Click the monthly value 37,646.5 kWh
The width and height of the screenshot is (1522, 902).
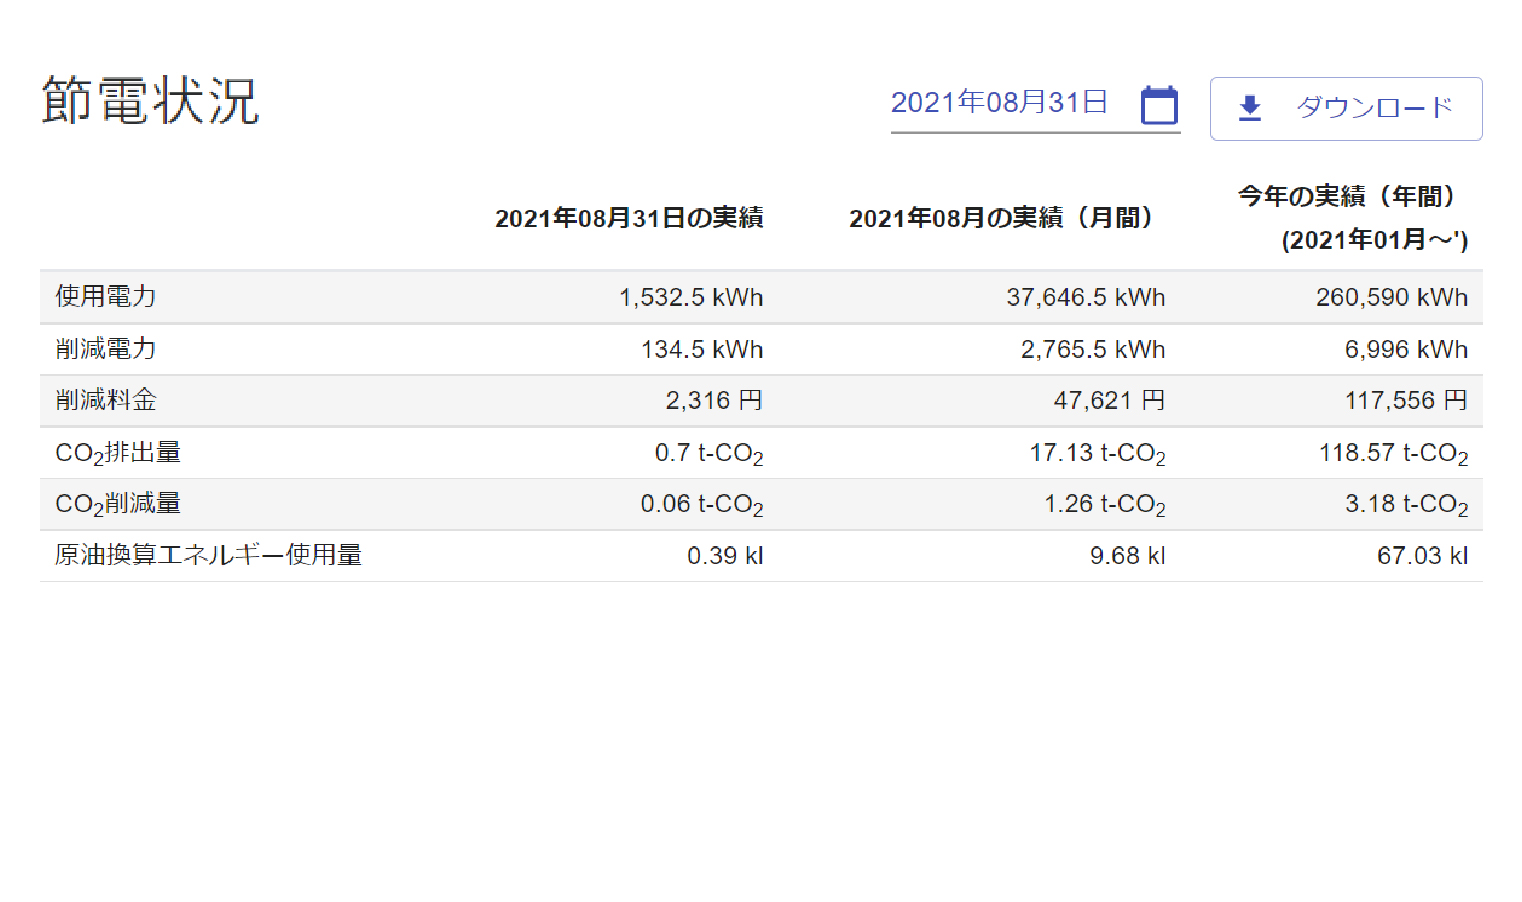(x=1086, y=297)
